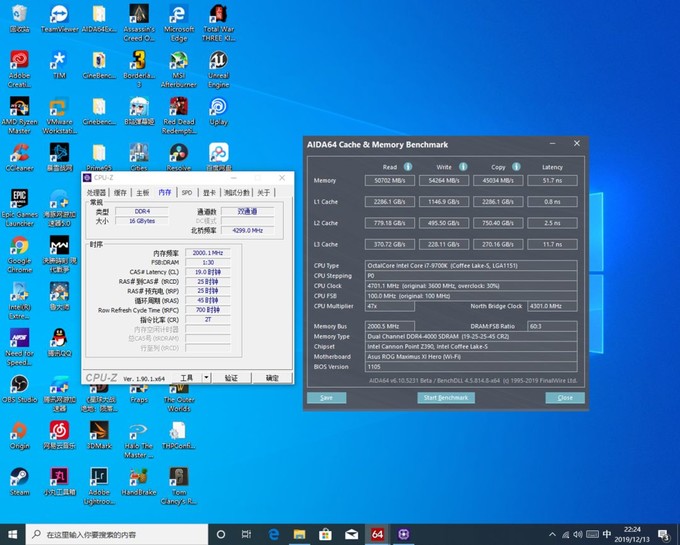This screenshot has height=545, width=680.
Task: Launch TIM desktop shortcut
Action: (59, 65)
